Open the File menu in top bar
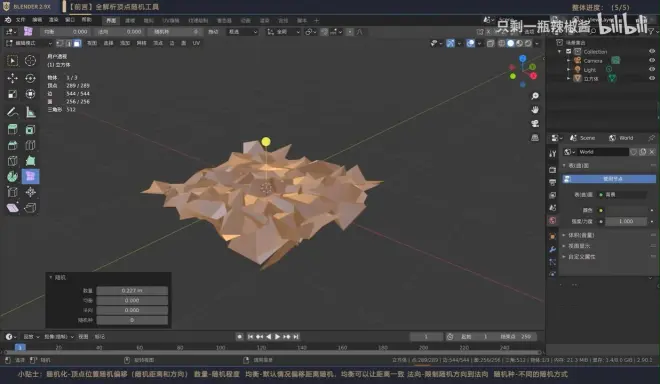This screenshot has width=660, height=384. click(21, 20)
